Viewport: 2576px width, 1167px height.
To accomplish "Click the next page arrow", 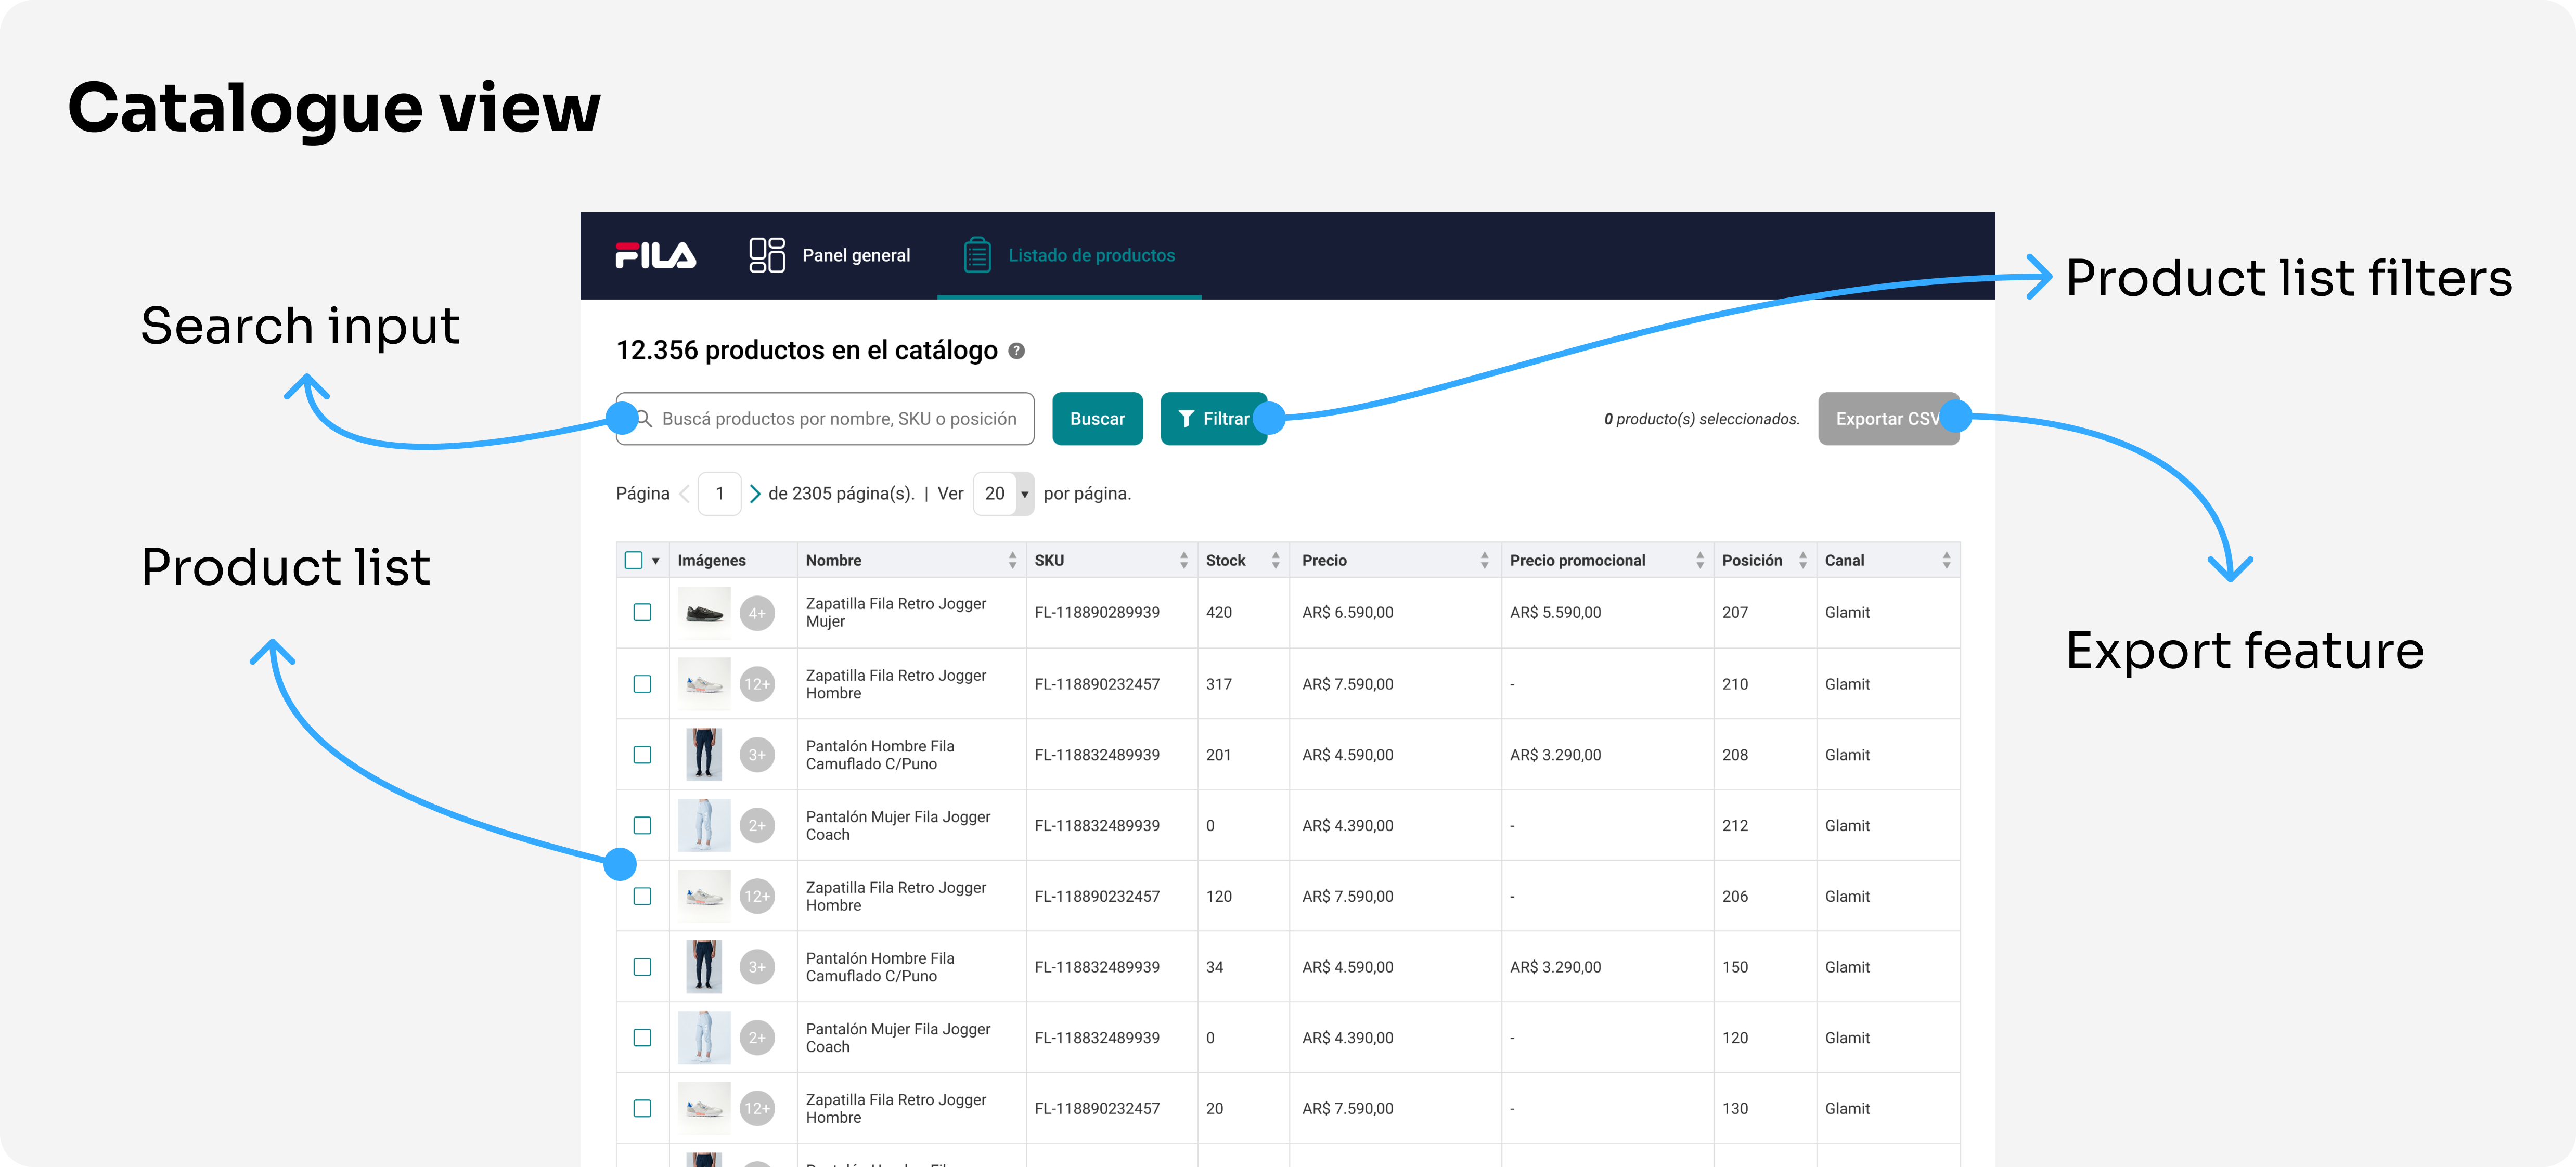I will click(x=755, y=494).
